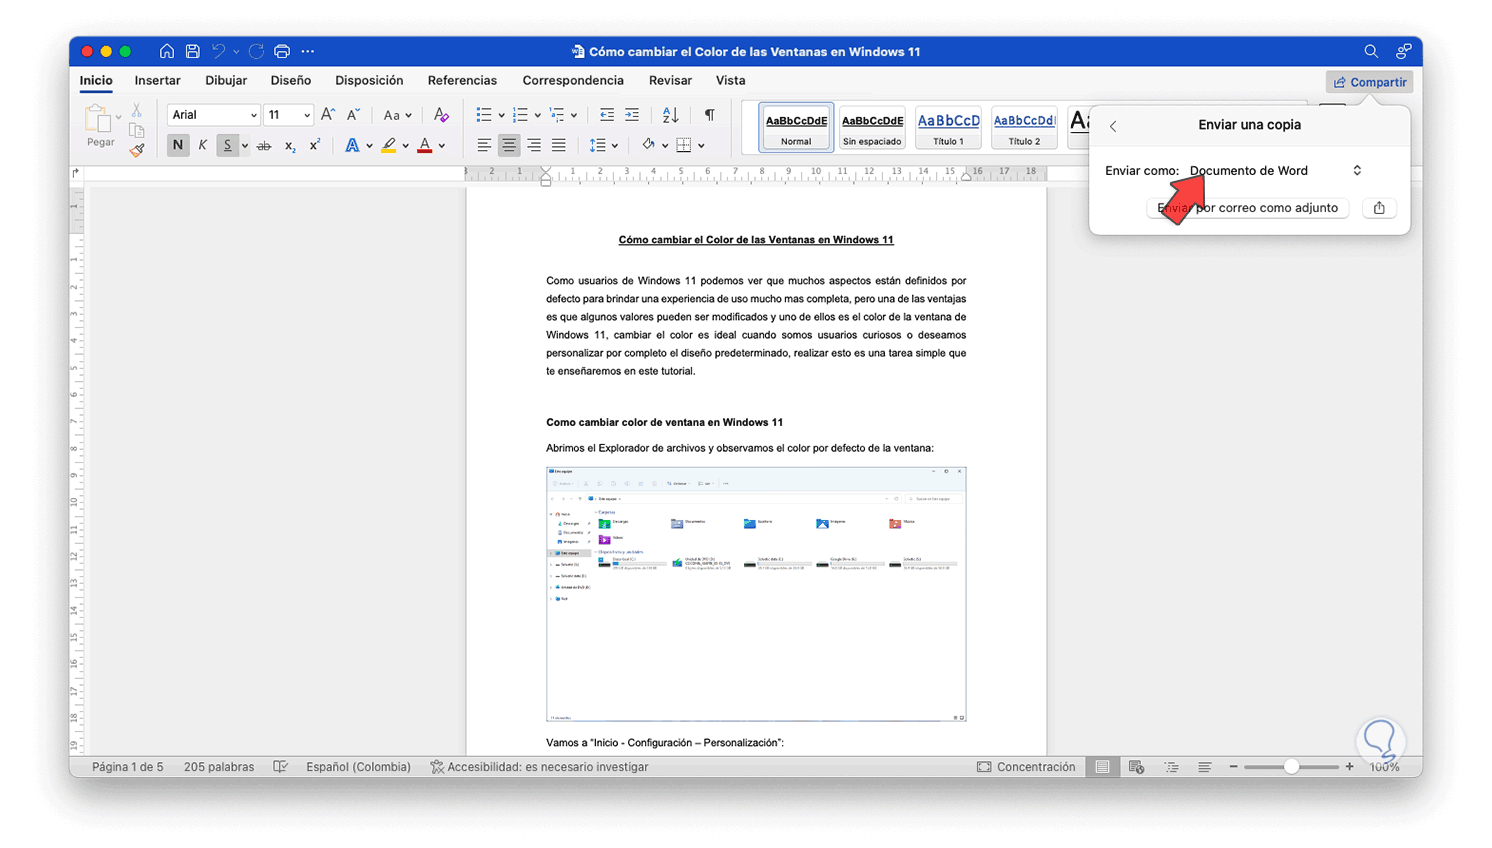
Task: Click the 205 palabras word count
Action: click(219, 767)
